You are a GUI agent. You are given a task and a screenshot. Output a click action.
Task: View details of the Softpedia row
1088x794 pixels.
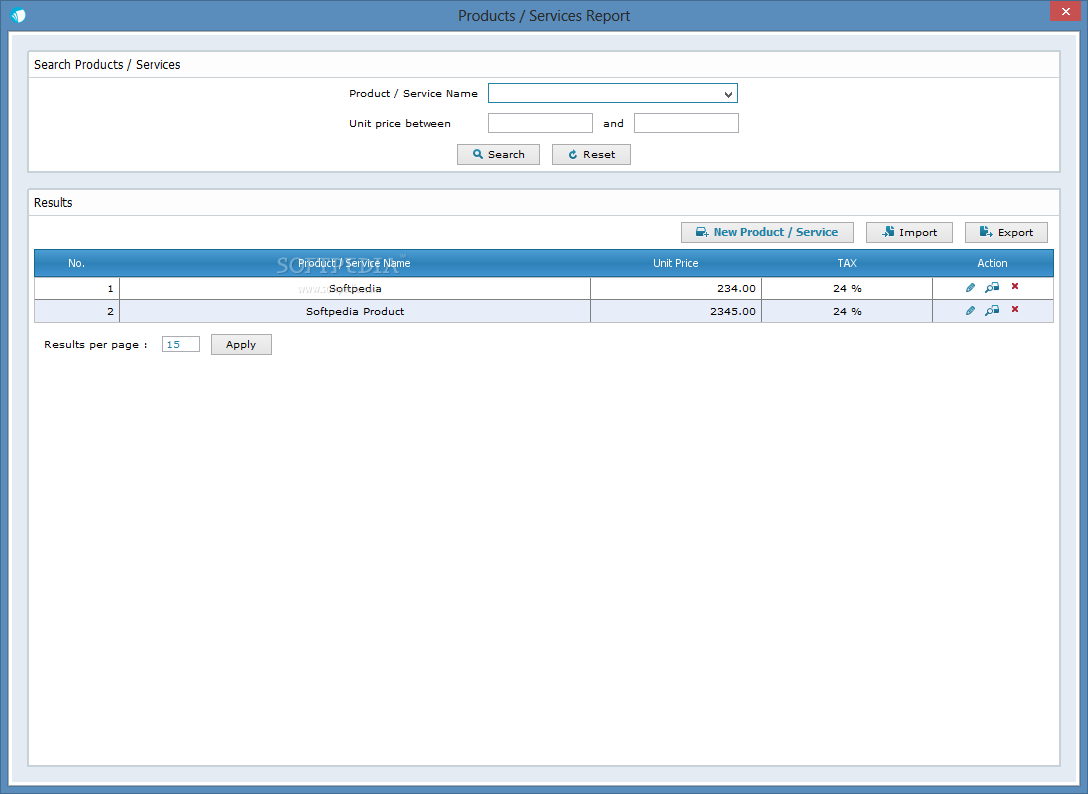[x=992, y=287]
